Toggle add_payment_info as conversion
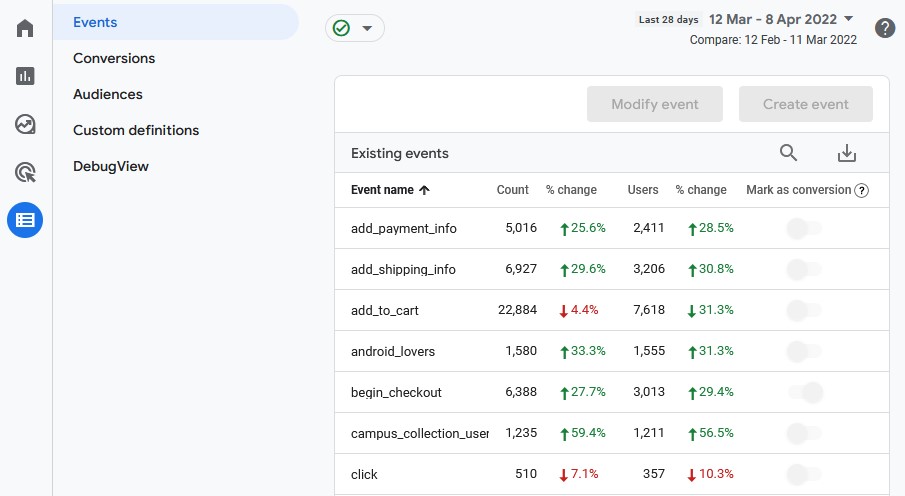Screen dimensions: 905x496 [x=804, y=229]
